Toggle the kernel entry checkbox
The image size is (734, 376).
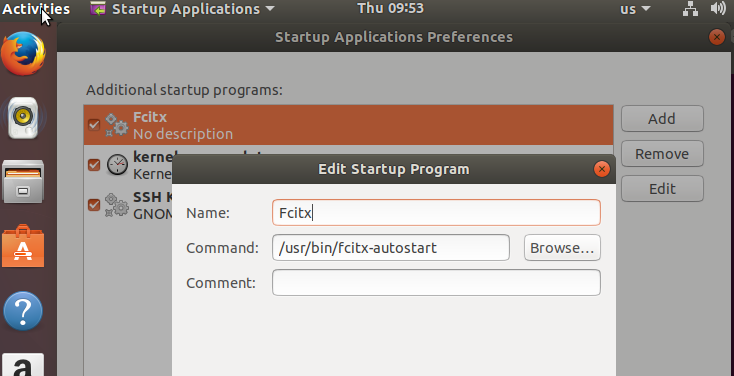tap(94, 165)
